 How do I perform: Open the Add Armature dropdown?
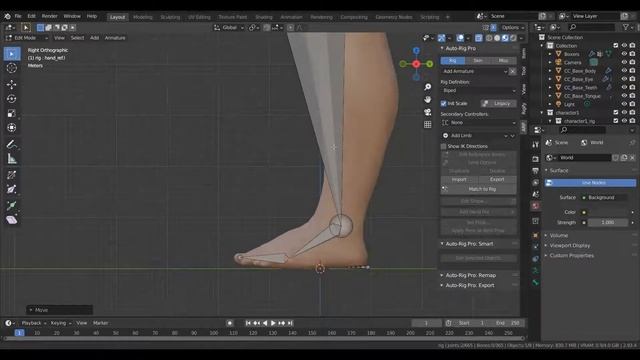[475, 71]
